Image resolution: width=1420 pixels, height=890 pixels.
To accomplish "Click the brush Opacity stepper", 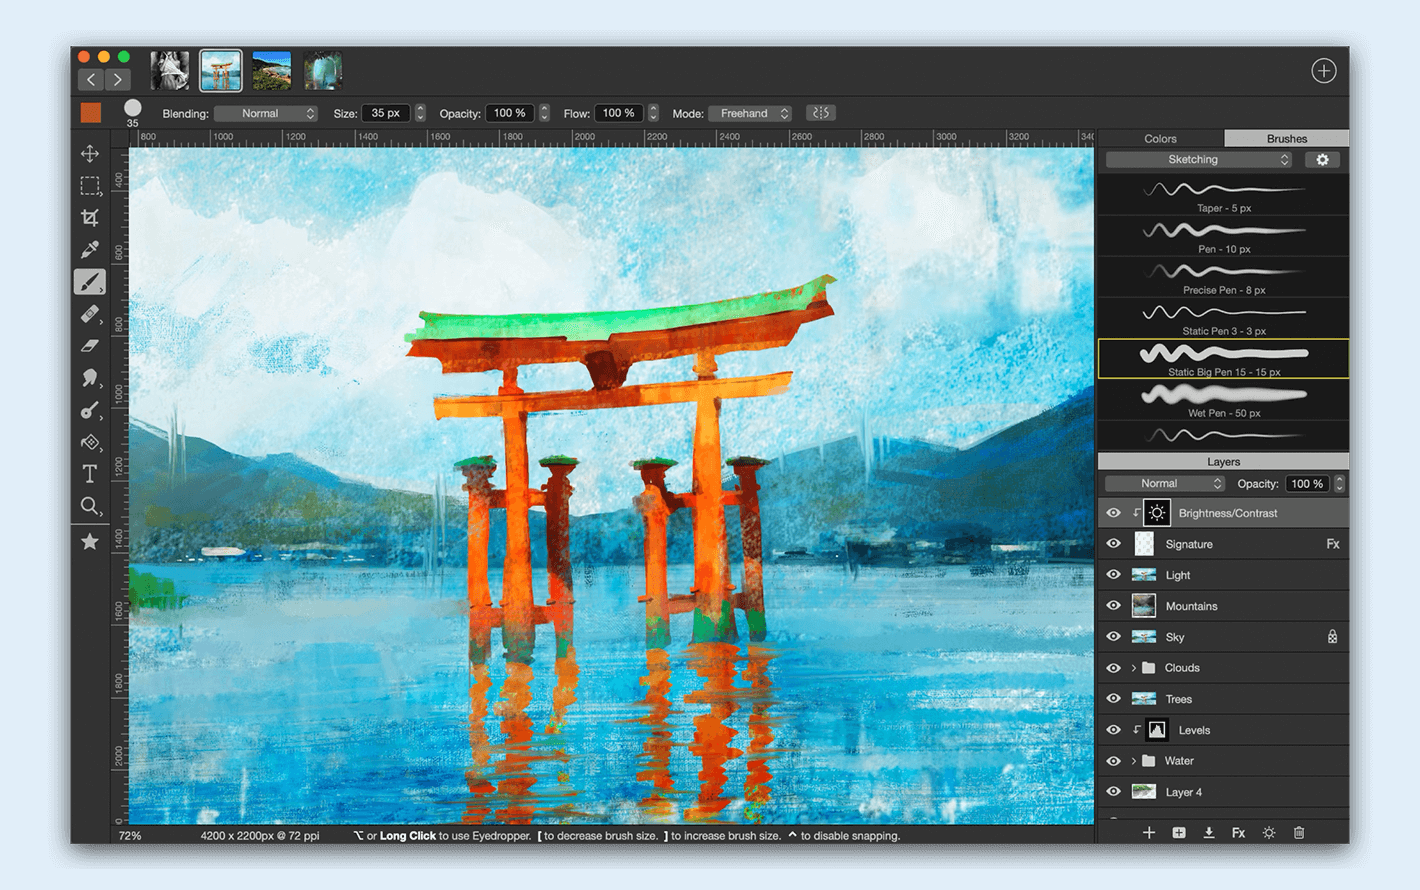I will (544, 114).
